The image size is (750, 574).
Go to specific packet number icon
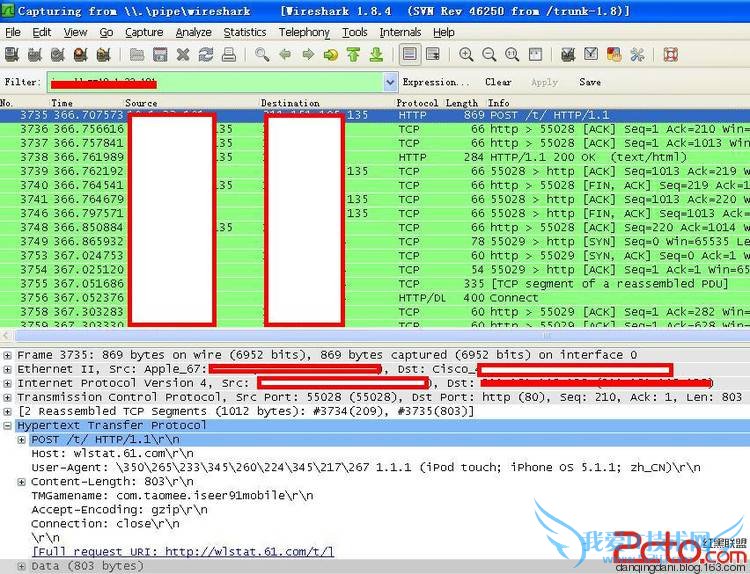tap(331, 55)
